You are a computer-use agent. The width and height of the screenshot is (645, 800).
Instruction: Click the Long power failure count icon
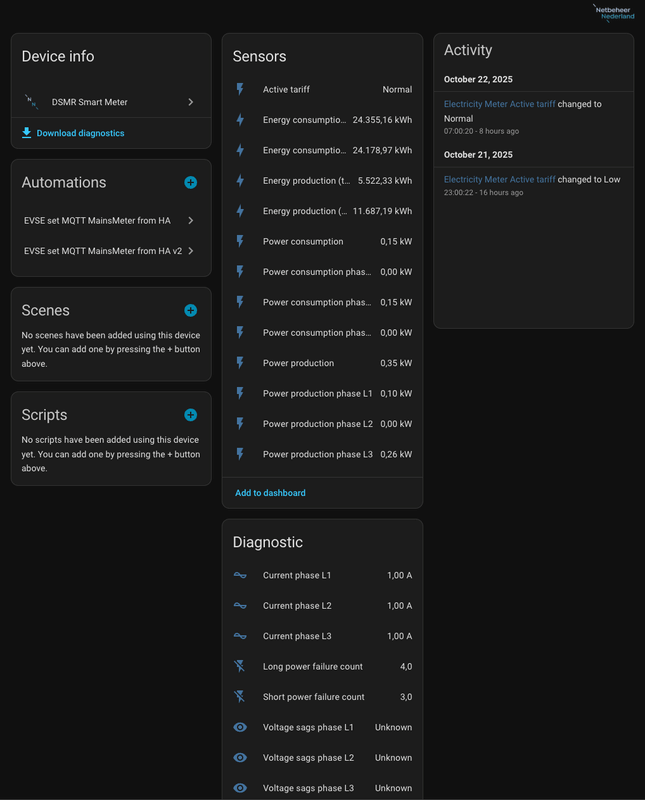[239, 666]
